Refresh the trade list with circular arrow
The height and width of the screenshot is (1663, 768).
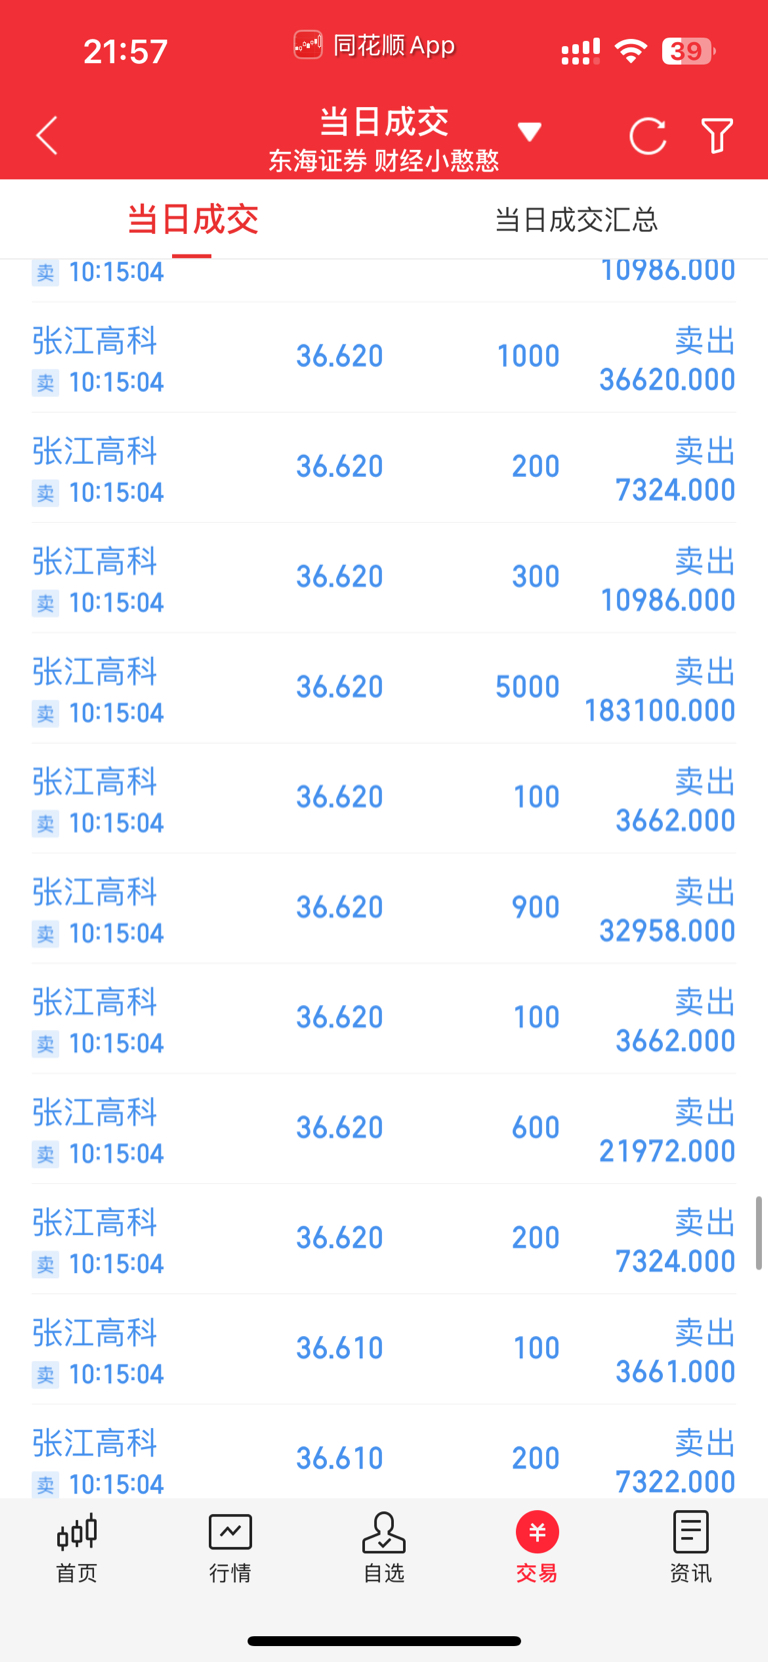647,136
